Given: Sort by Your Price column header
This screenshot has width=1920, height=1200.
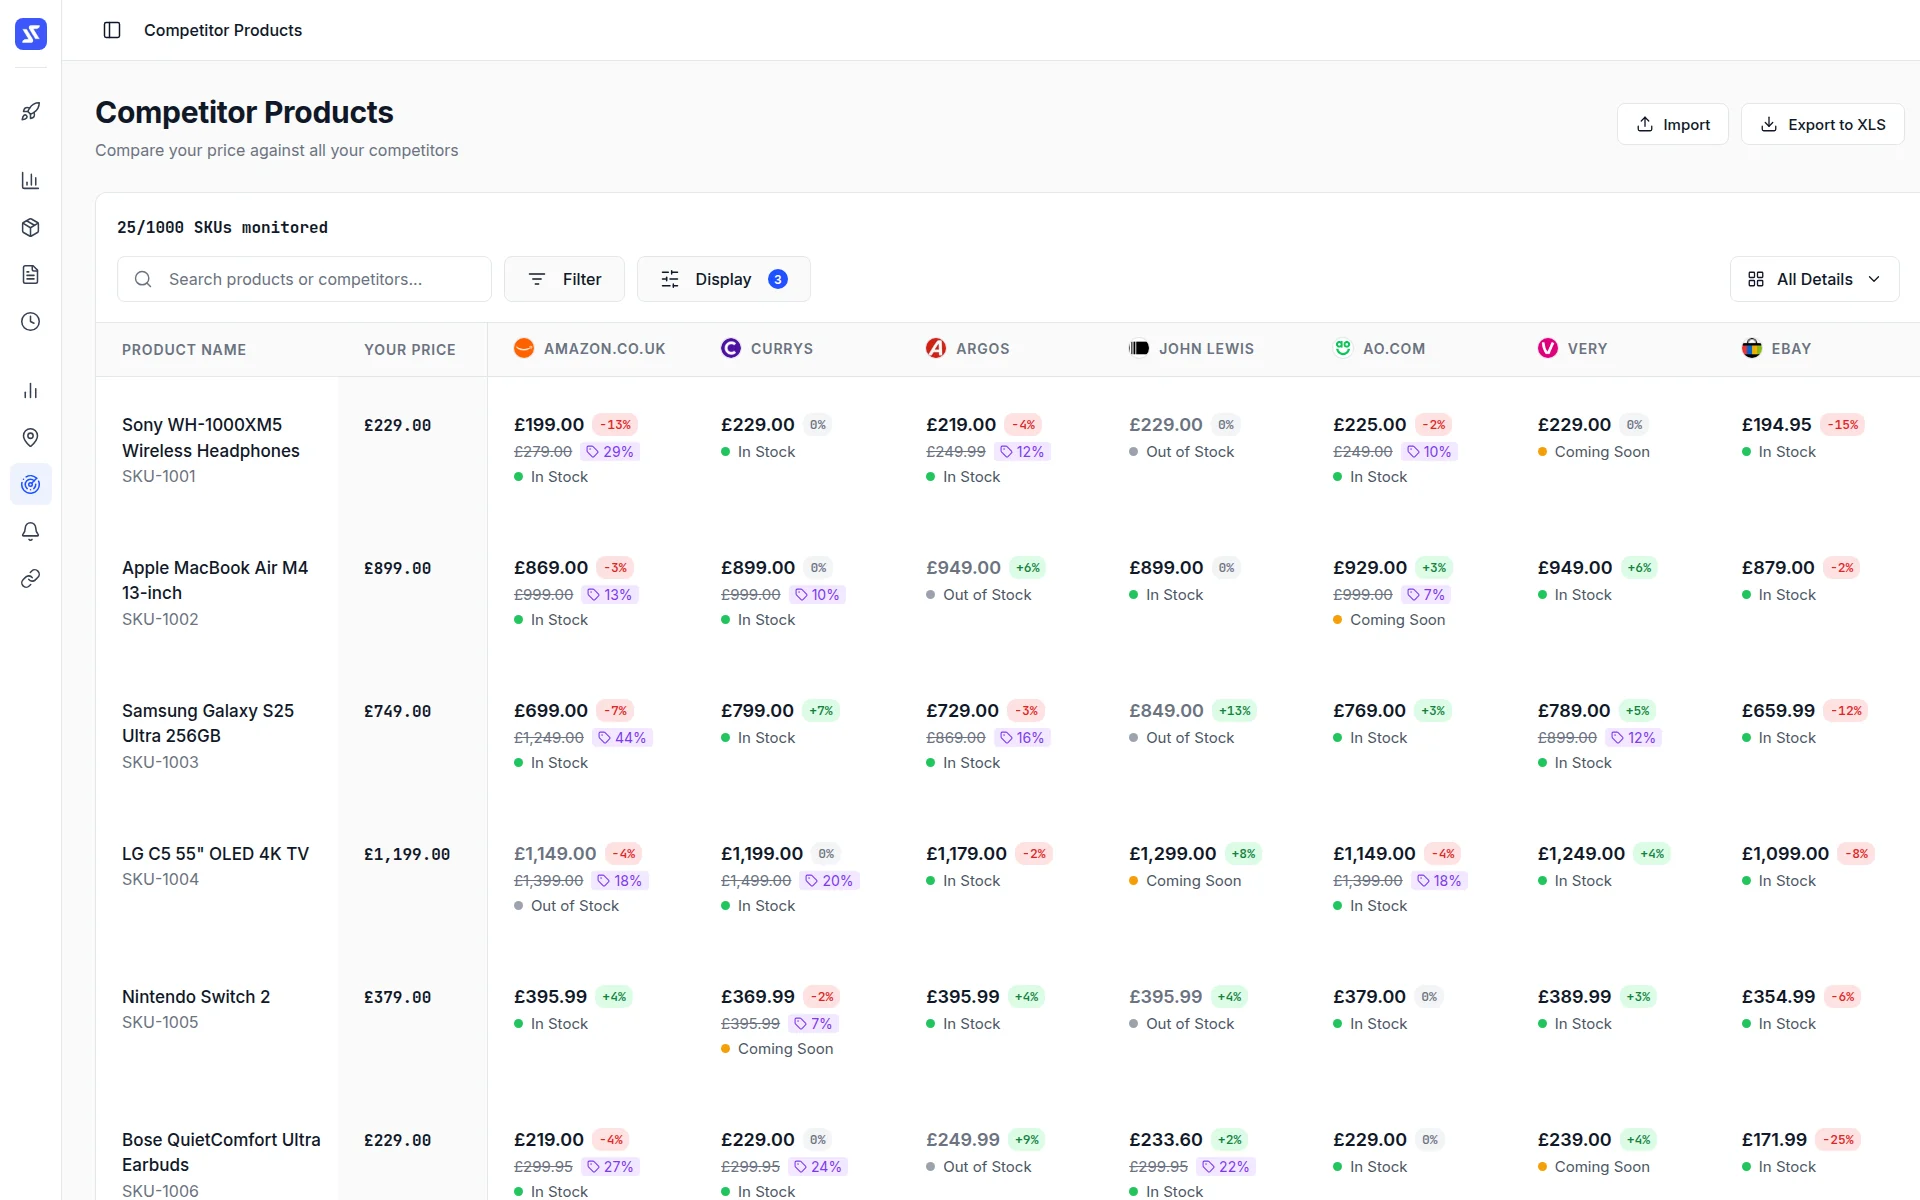Looking at the screenshot, I should [410, 350].
